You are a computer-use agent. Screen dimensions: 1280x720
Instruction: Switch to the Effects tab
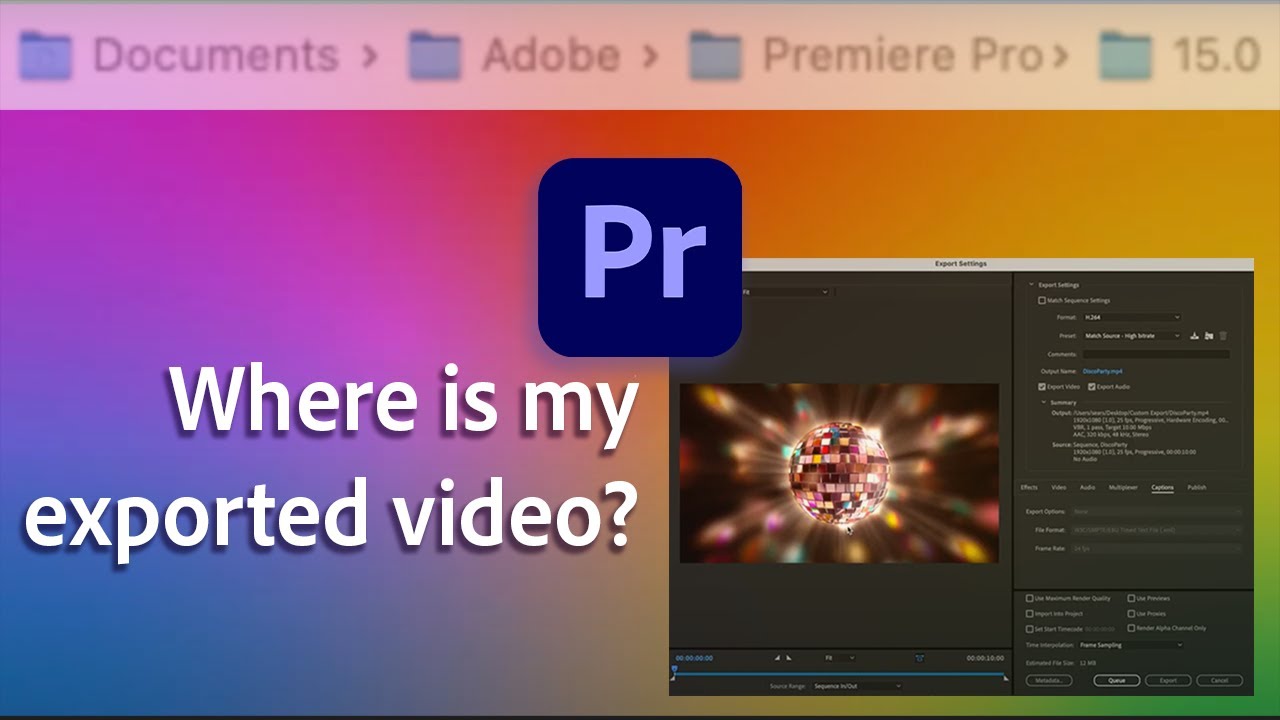tap(1029, 487)
